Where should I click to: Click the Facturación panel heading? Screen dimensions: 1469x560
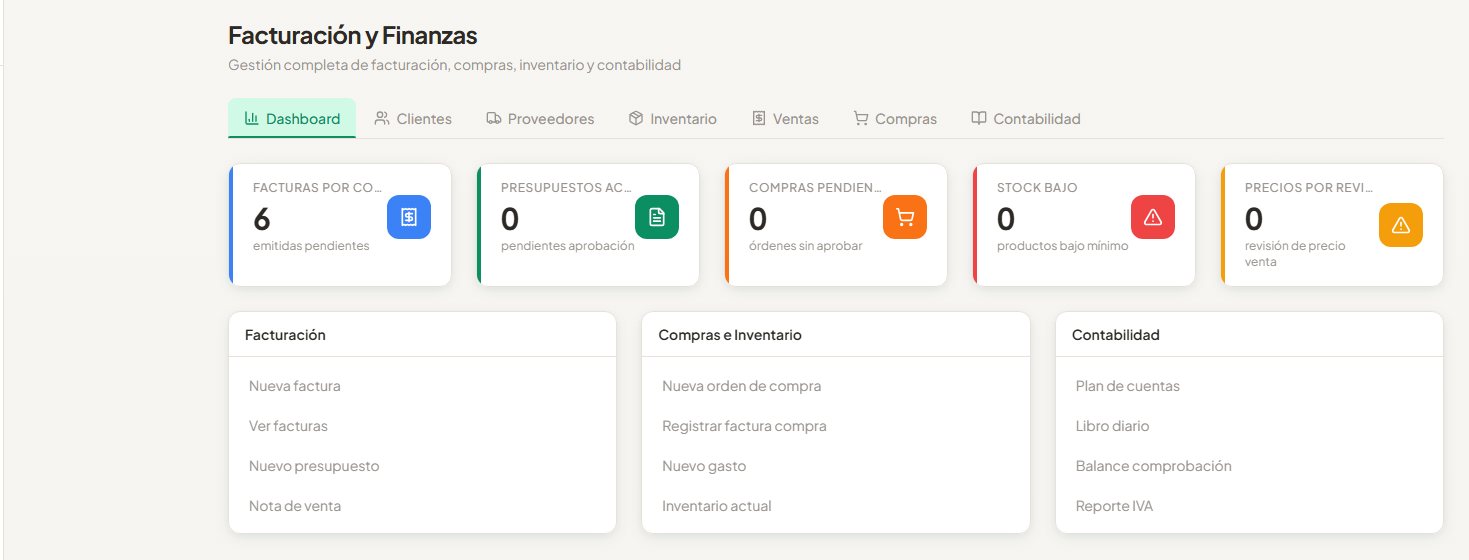(285, 335)
